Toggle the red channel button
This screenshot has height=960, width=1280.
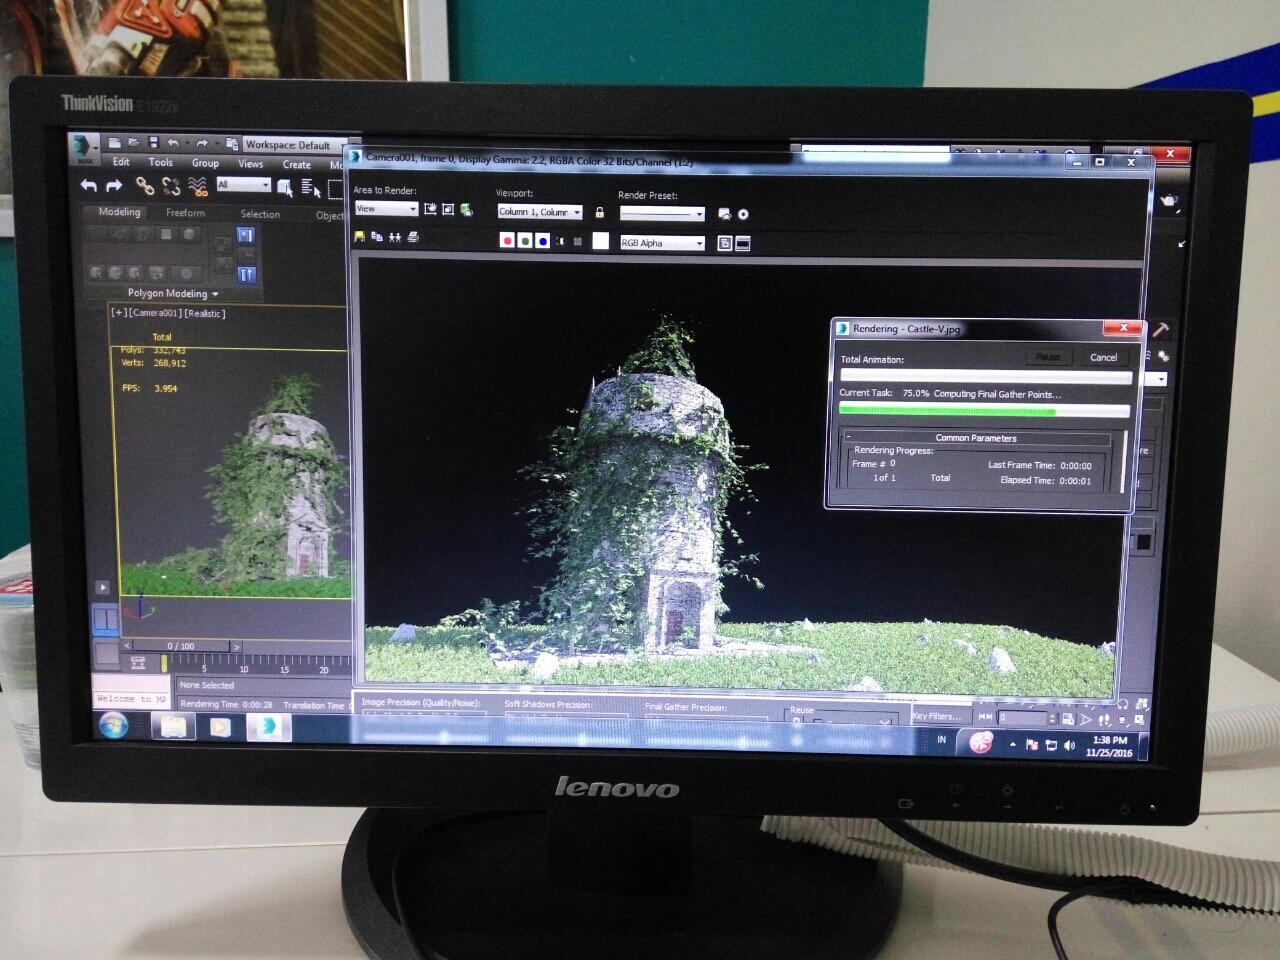507,241
